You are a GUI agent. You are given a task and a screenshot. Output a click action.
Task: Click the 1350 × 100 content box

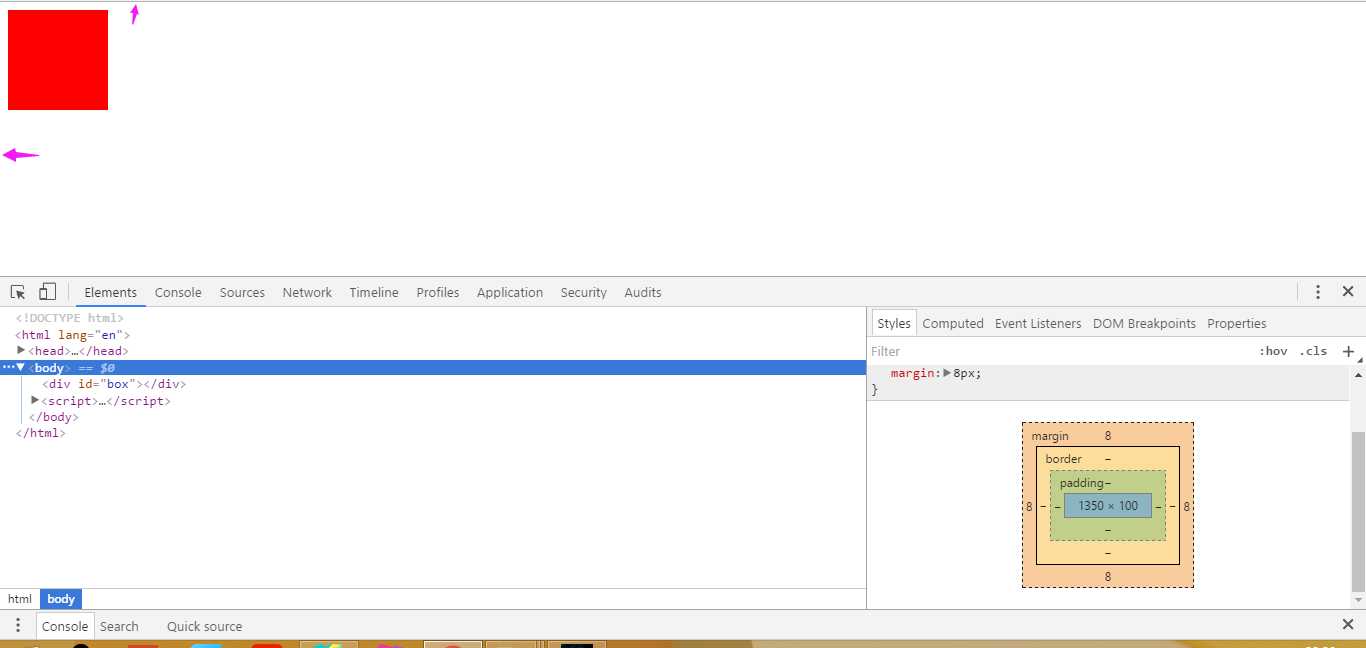[1108, 506]
